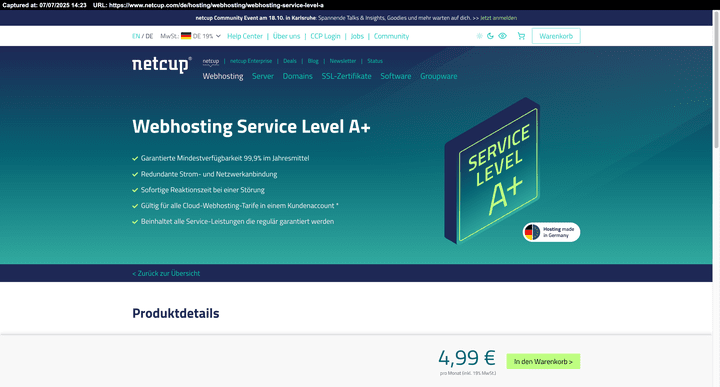
Task: Click Jetzt anmelden in the event banner
Action: point(498,18)
